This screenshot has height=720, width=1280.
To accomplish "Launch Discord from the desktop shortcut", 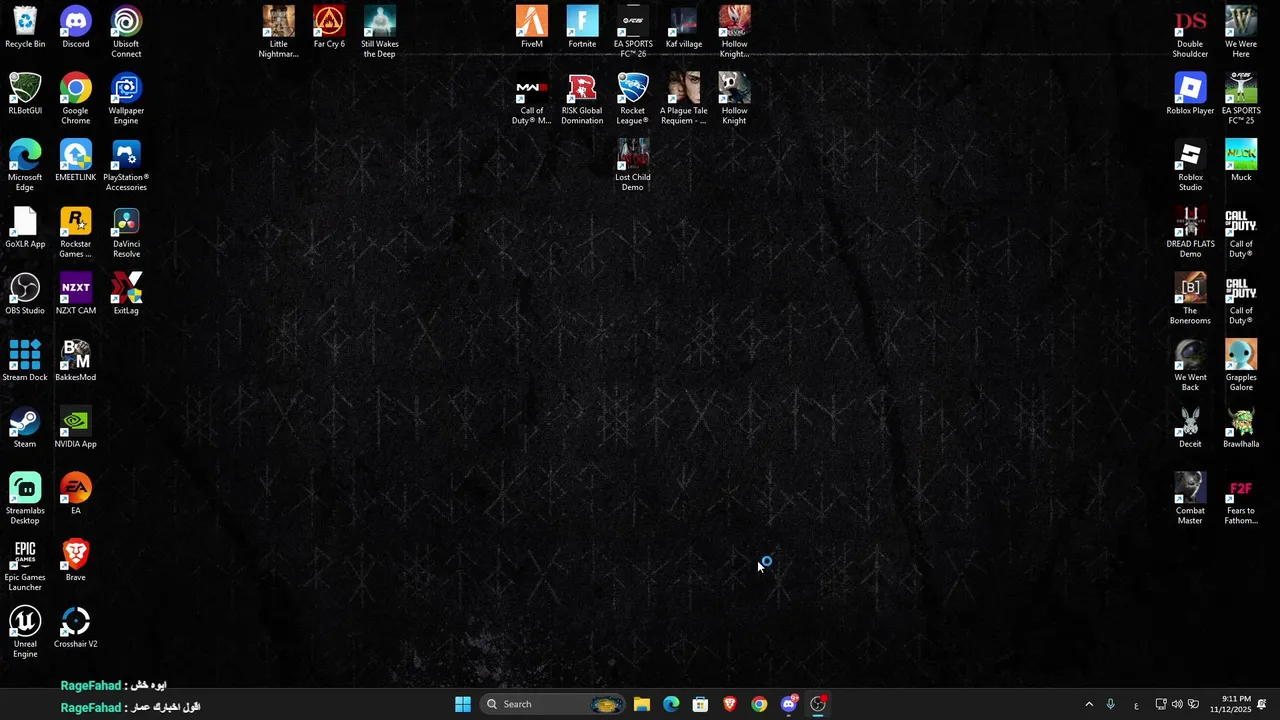I will [x=76, y=28].
